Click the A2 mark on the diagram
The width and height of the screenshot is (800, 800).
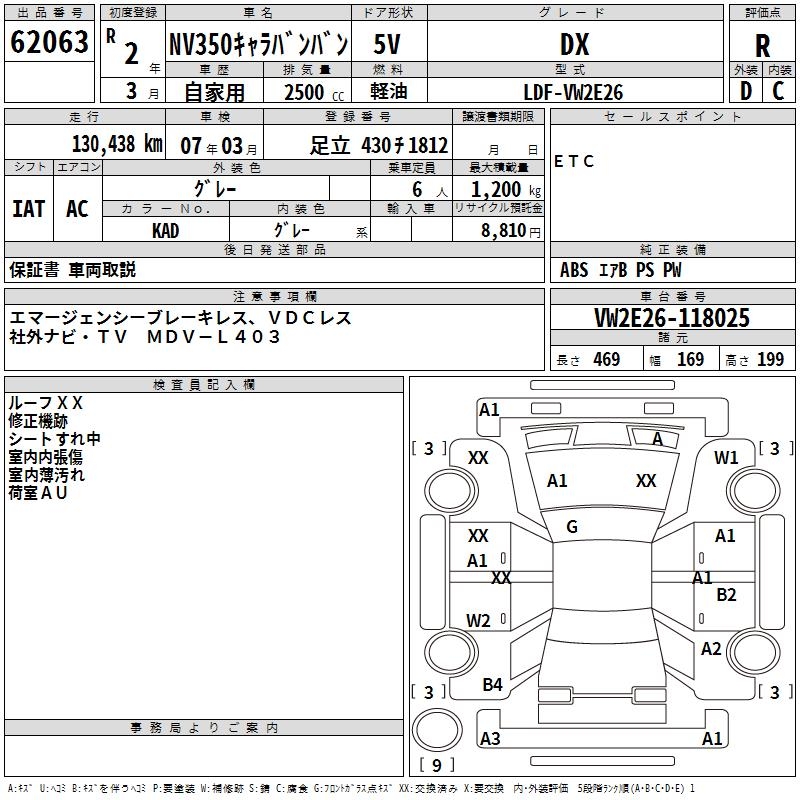click(x=711, y=649)
